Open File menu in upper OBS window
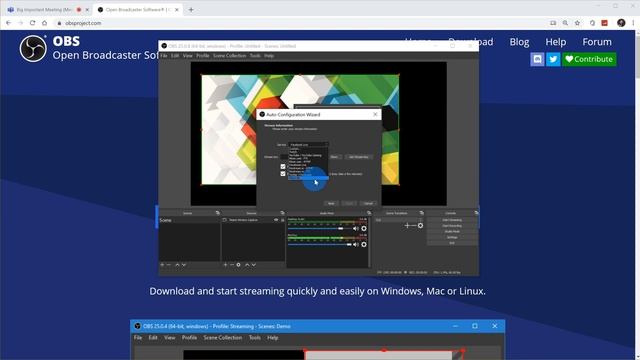This screenshot has width=640, height=360. point(164,56)
